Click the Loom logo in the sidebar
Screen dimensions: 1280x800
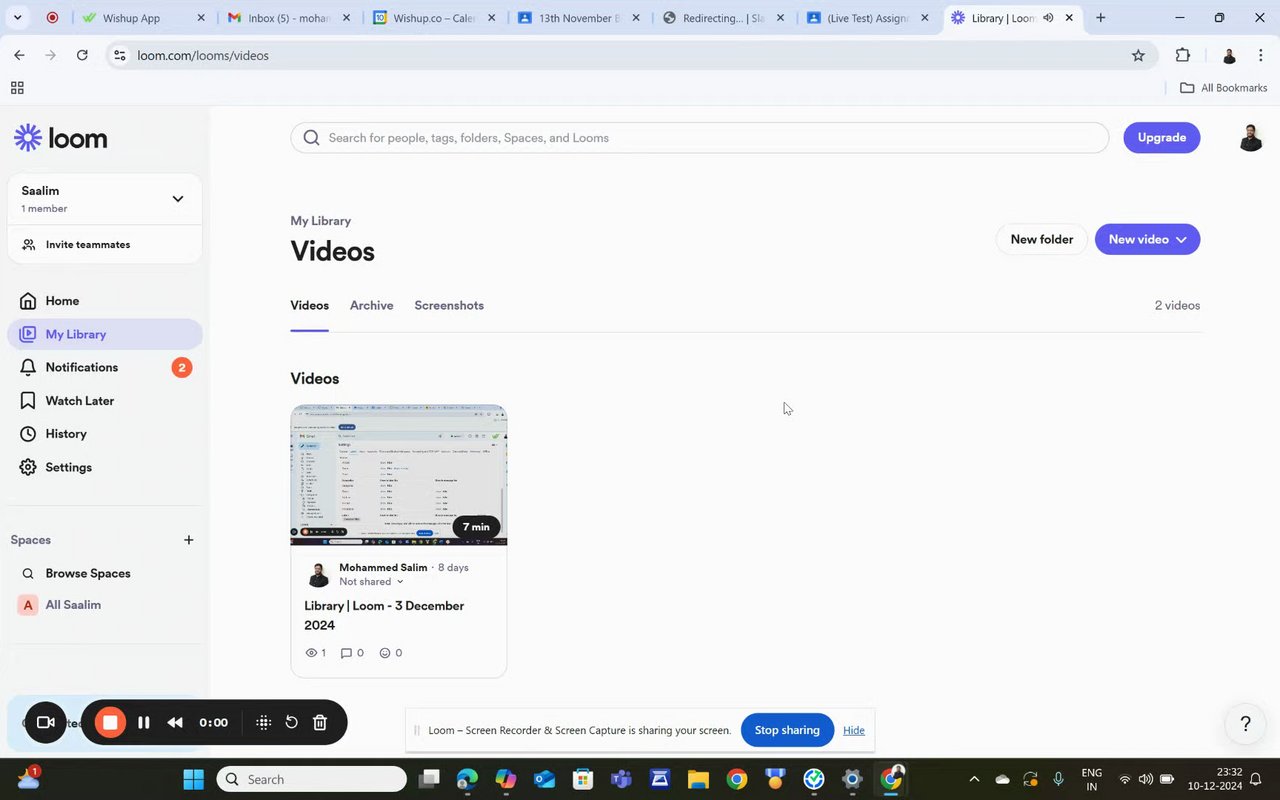(61, 138)
